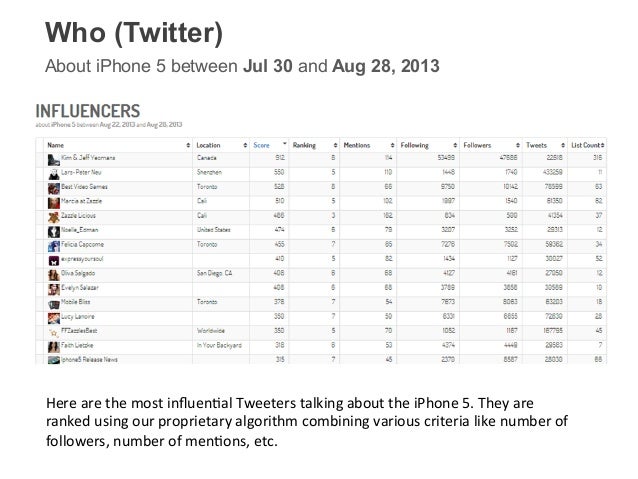
Task: Open Noelle_Eoman profile name link
Action: [80, 230]
